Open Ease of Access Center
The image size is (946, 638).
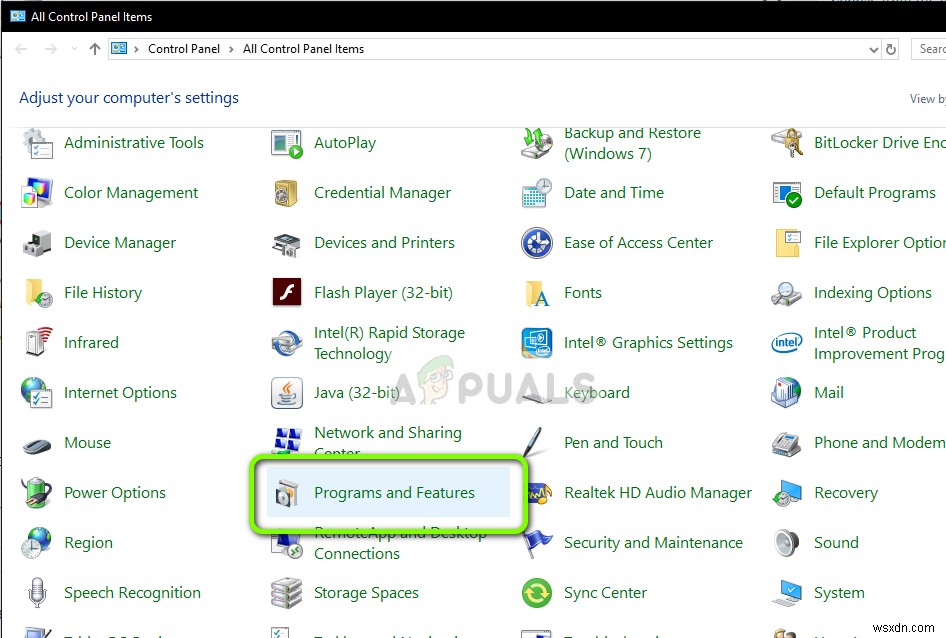click(638, 243)
